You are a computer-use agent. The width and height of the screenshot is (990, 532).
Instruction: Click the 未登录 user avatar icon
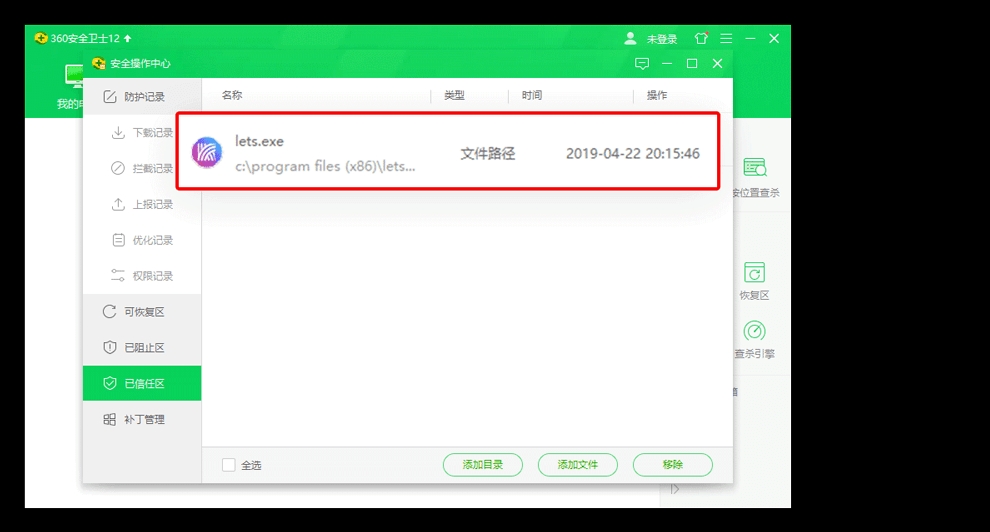pyautogui.click(x=630, y=38)
